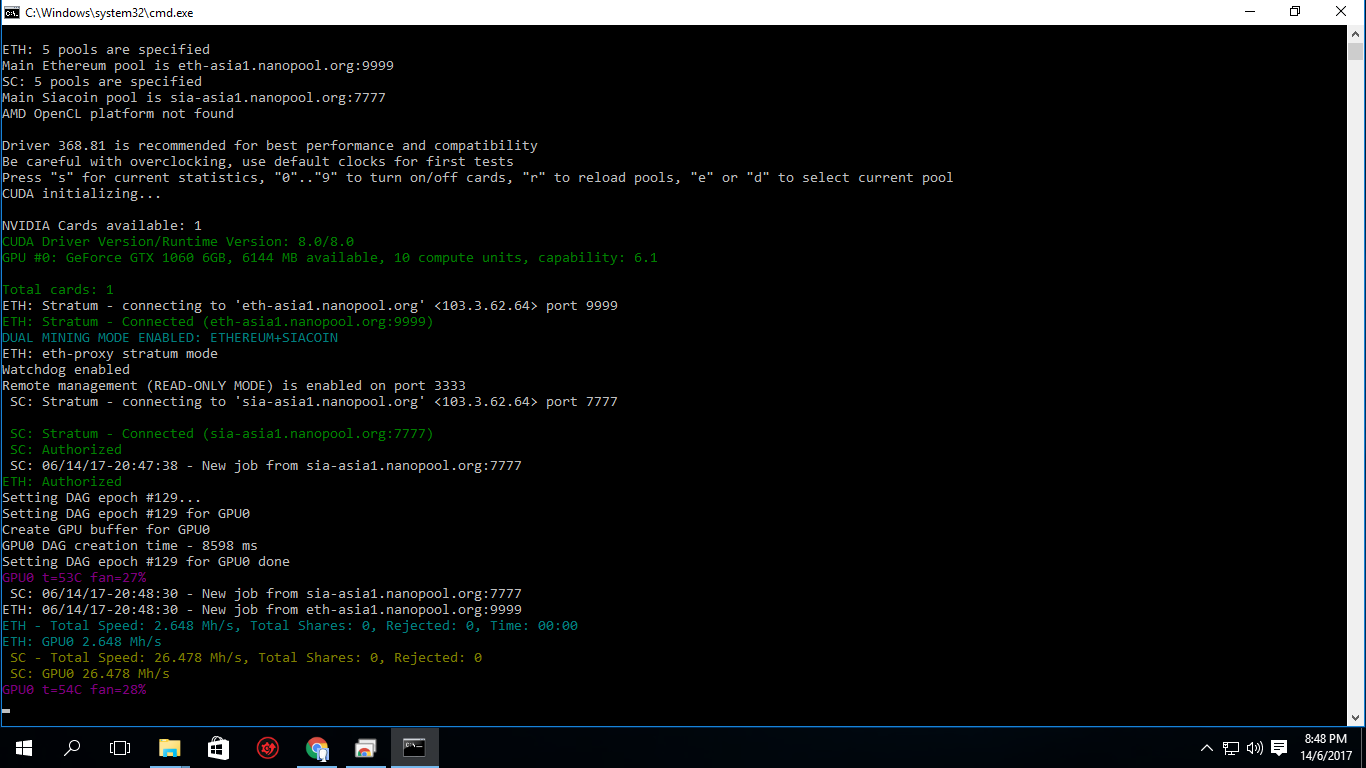Screen dimensions: 1366x768
Task: Click the cmd window title text
Action: (110, 13)
